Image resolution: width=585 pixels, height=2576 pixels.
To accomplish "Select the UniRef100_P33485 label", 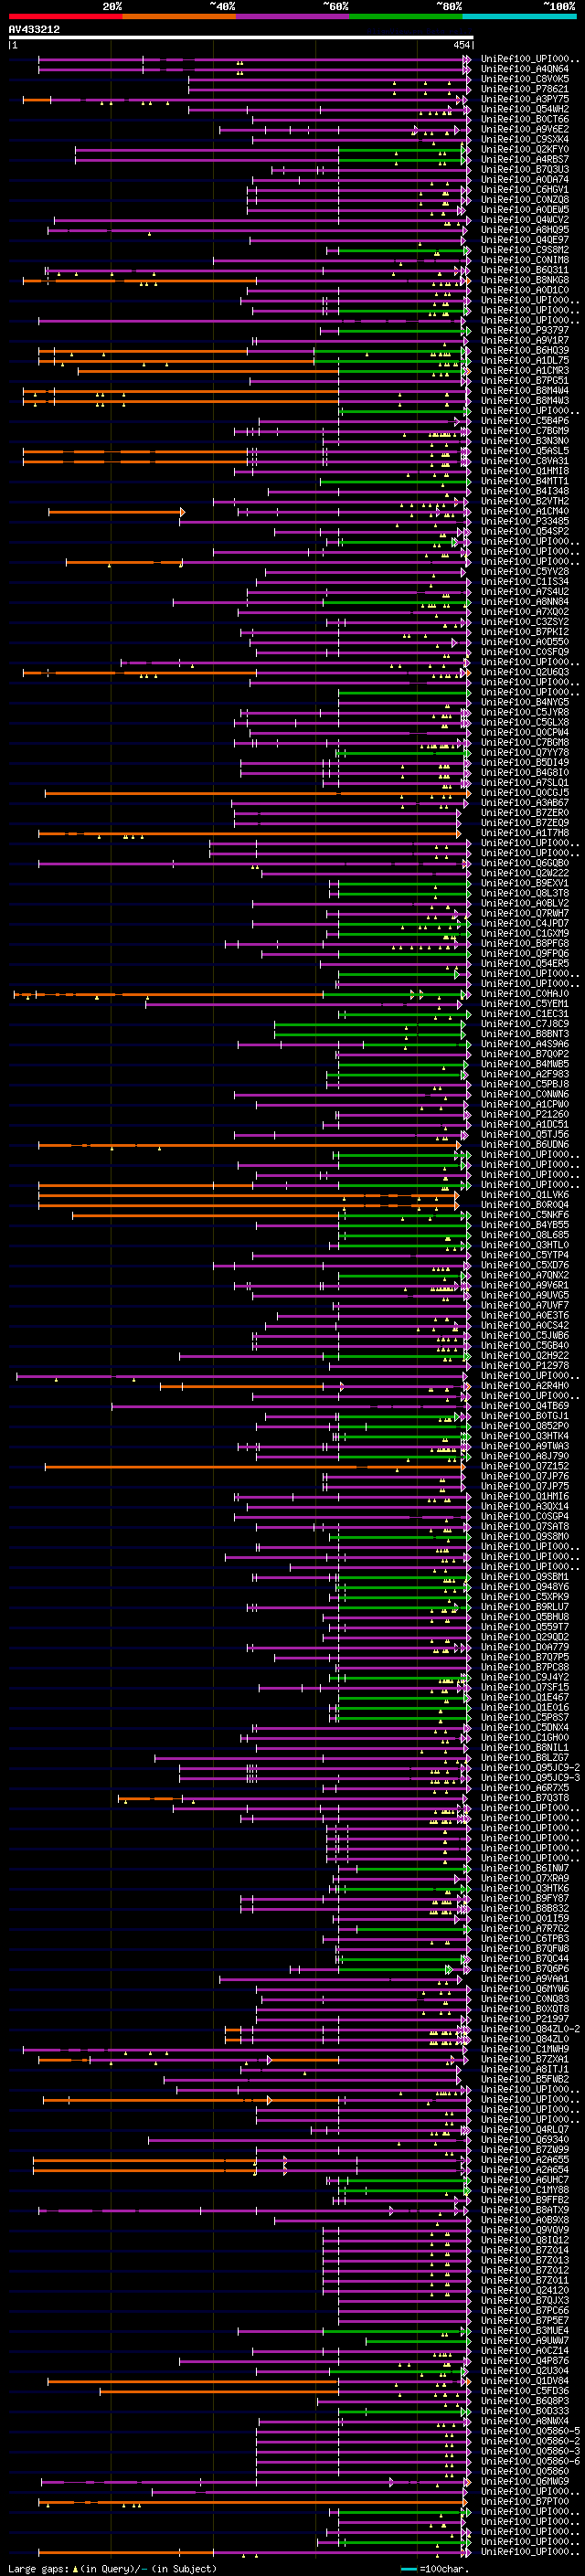I will [x=524, y=521].
